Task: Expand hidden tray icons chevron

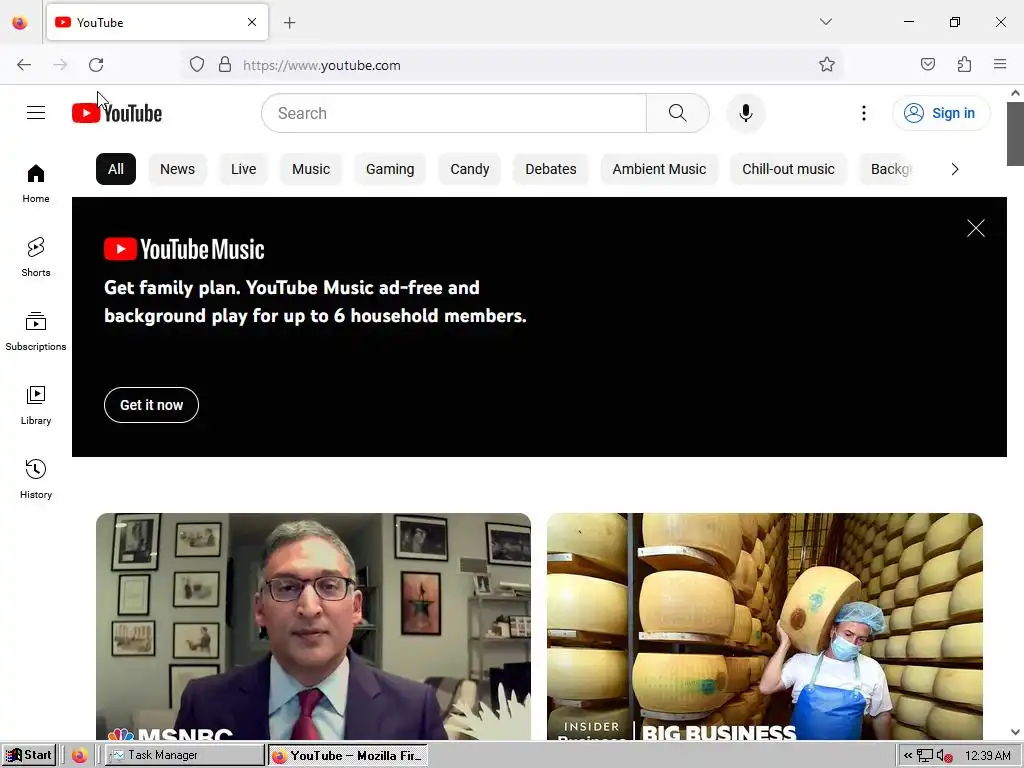Action: pos(908,756)
